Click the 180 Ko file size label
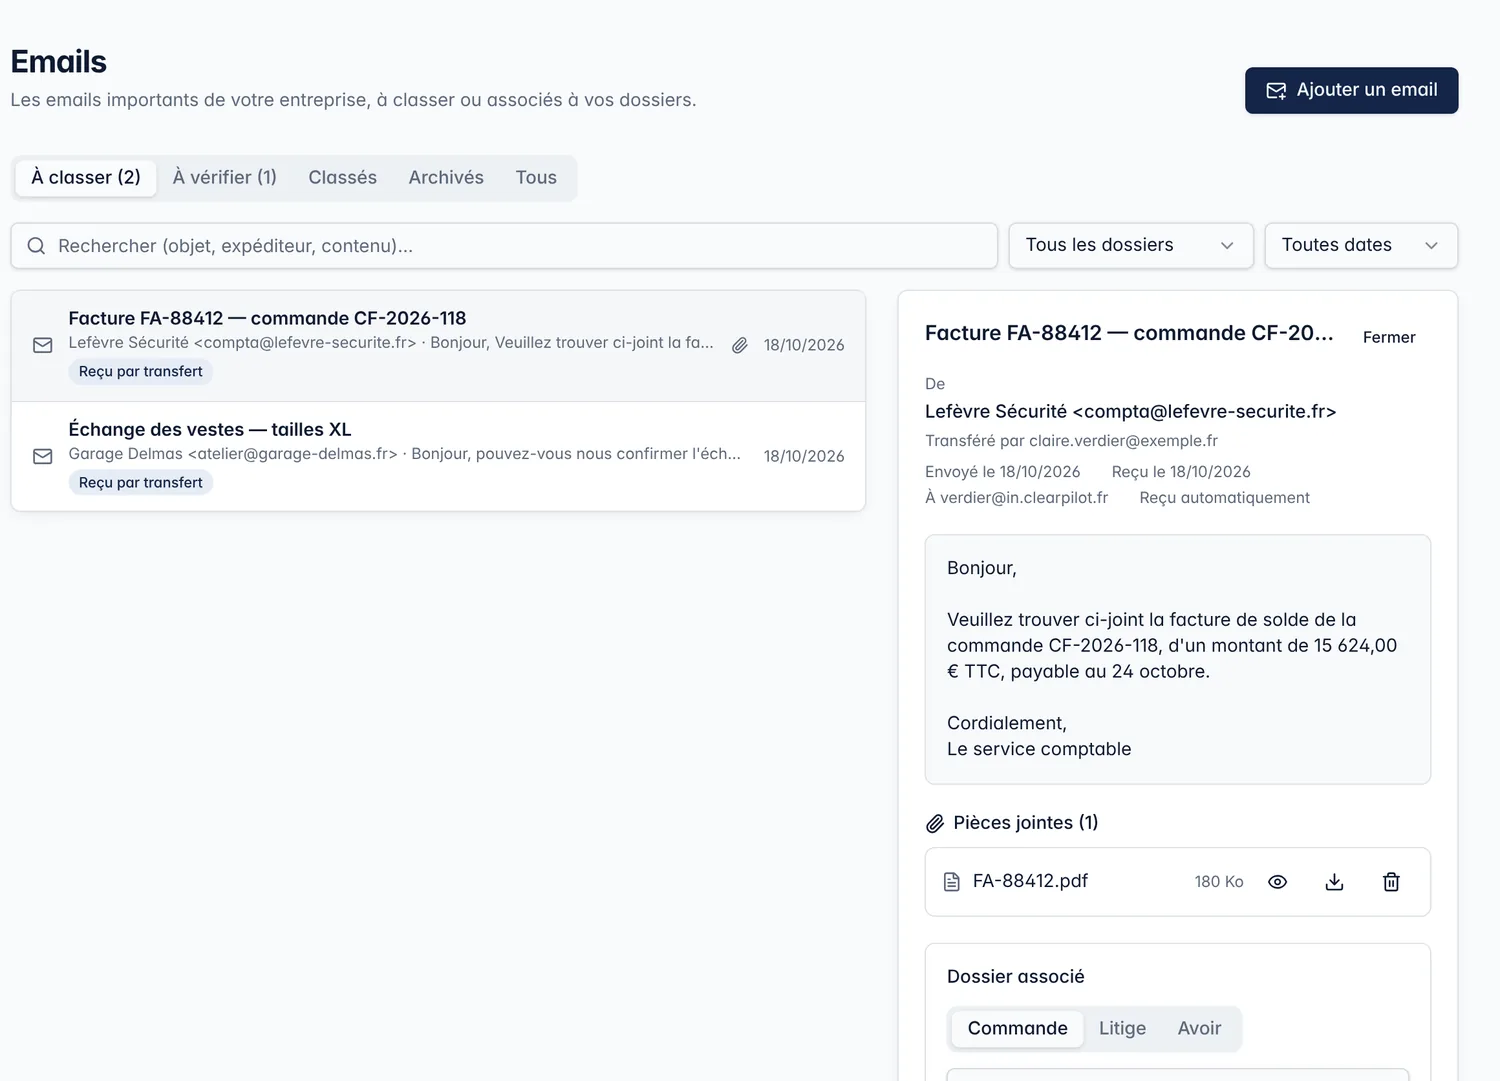This screenshot has width=1500, height=1081. tap(1219, 882)
